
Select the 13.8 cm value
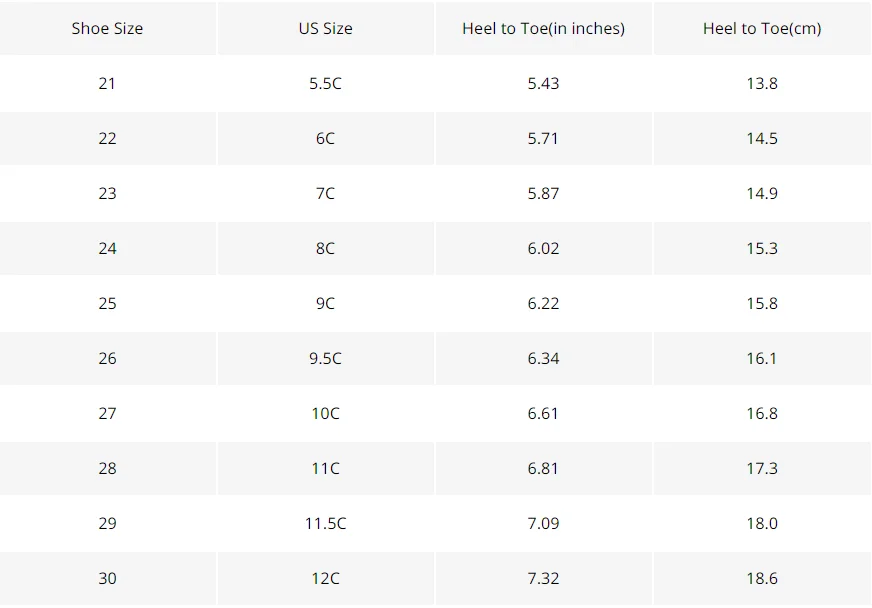coord(762,83)
